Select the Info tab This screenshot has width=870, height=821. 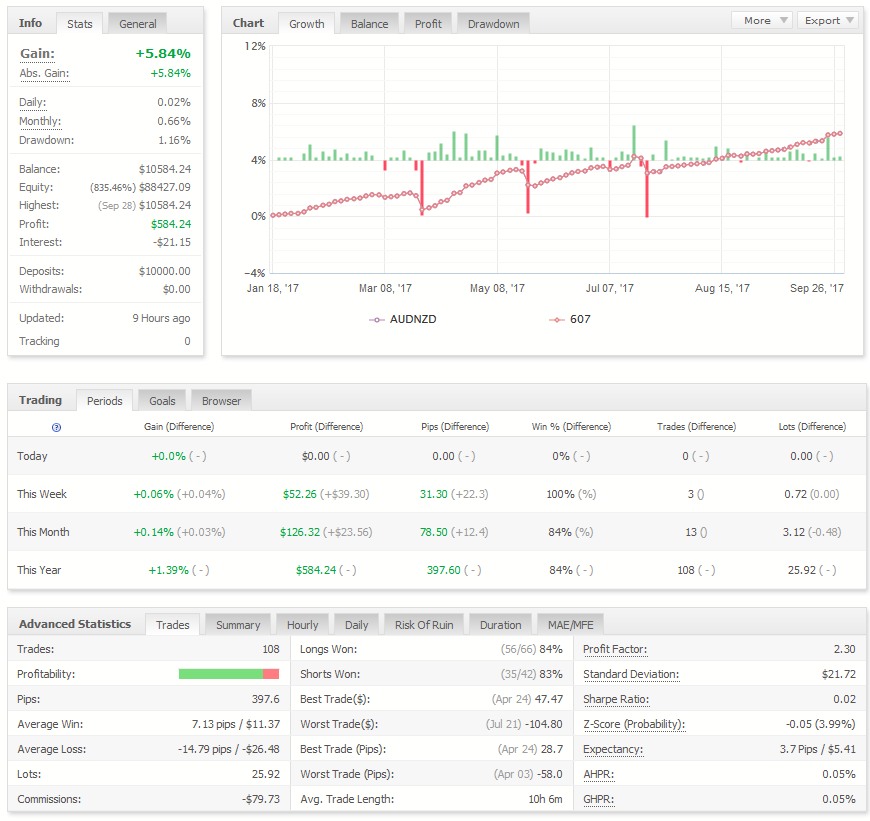(x=31, y=23)
